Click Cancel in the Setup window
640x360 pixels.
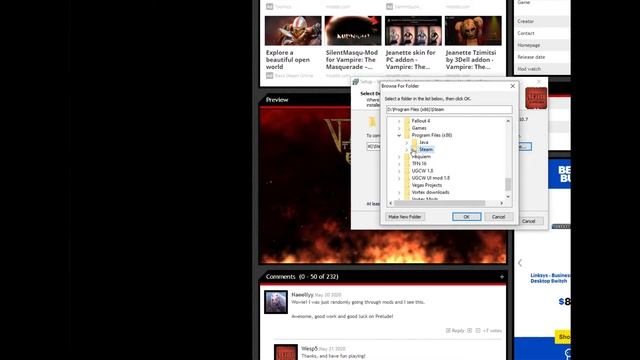coord(529,221)
